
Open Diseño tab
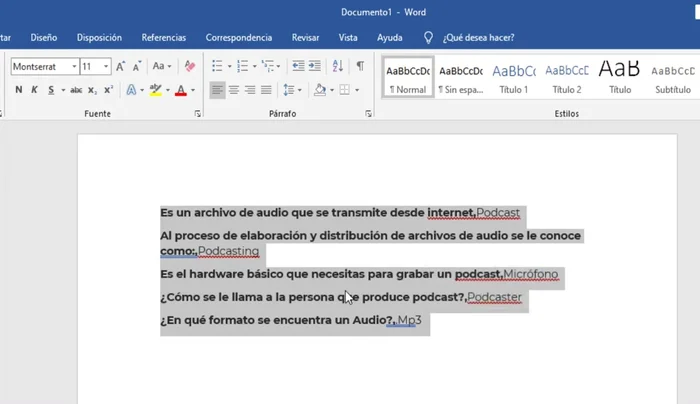coord(44,38)
